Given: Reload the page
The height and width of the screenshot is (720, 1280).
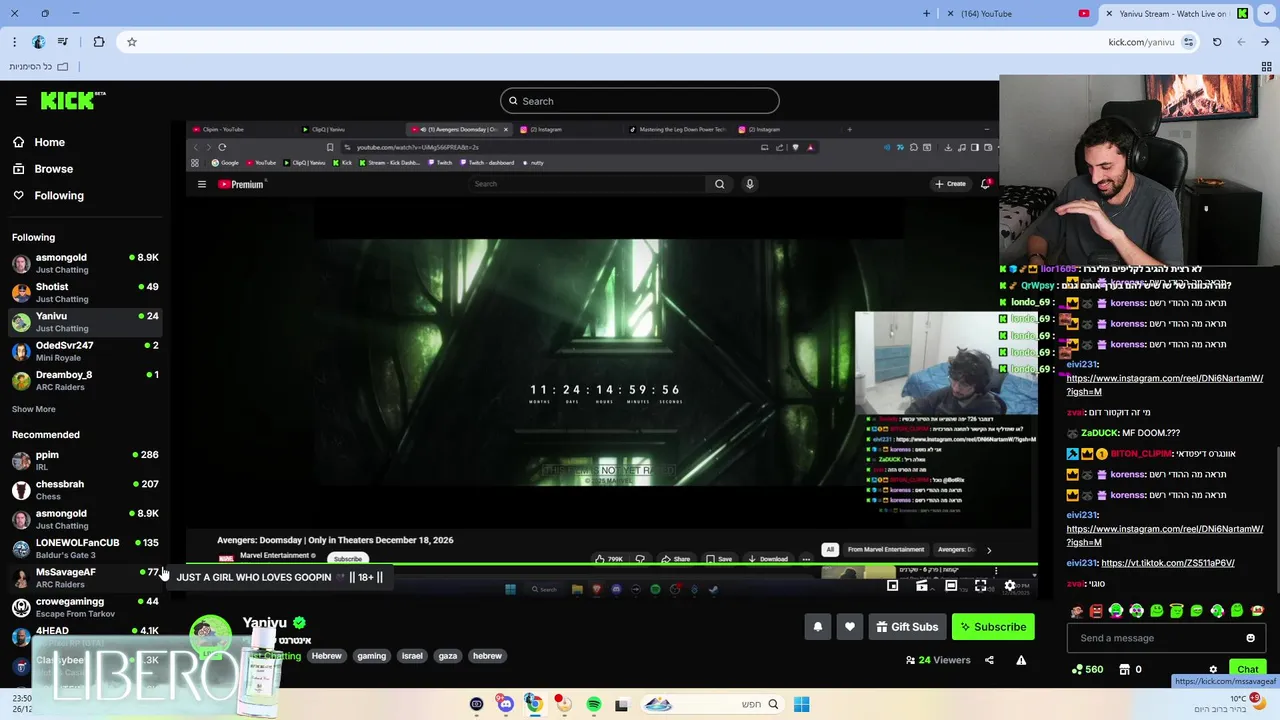Looking at the screenshot, I should 1217,42.
